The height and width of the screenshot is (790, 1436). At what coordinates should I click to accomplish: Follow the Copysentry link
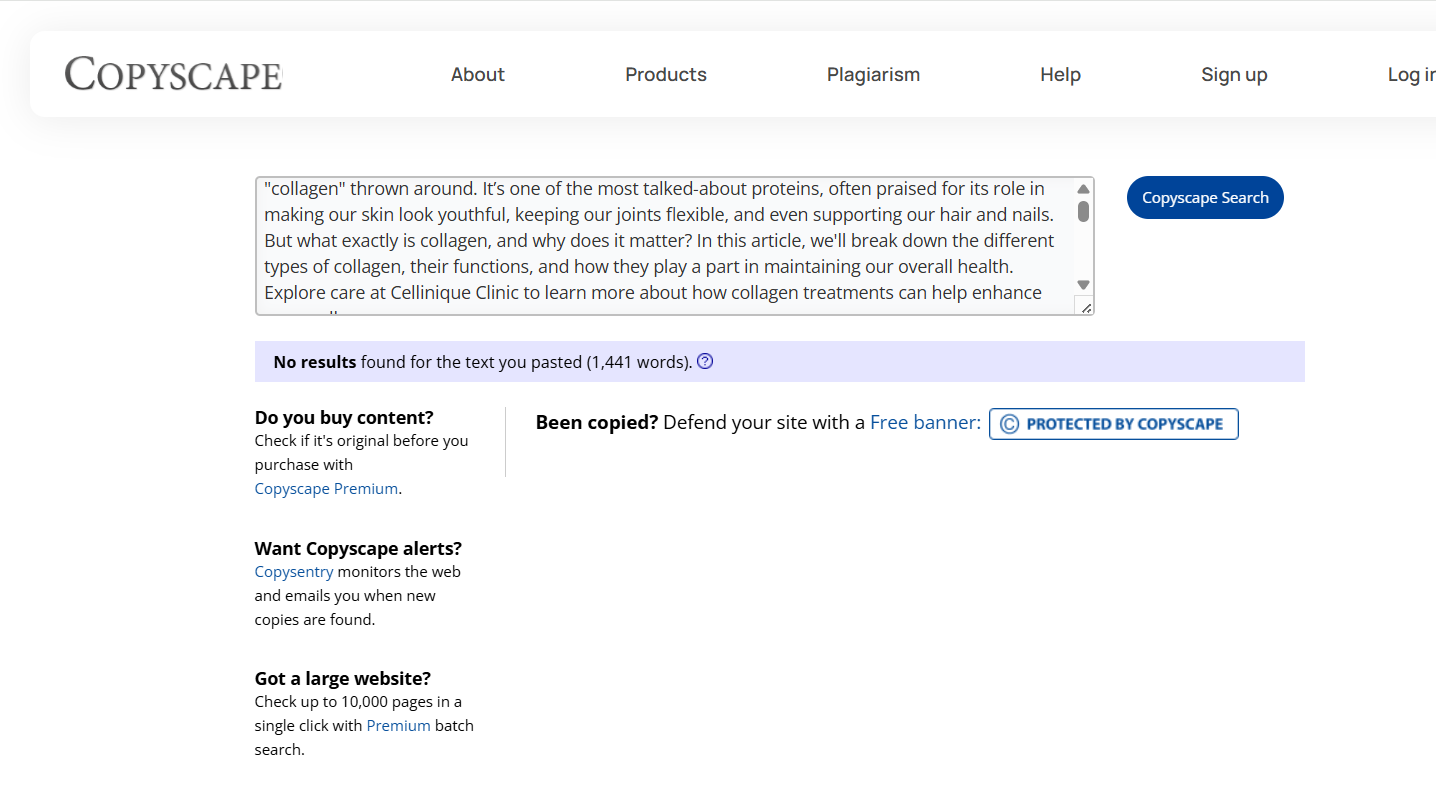coord(294,572)
